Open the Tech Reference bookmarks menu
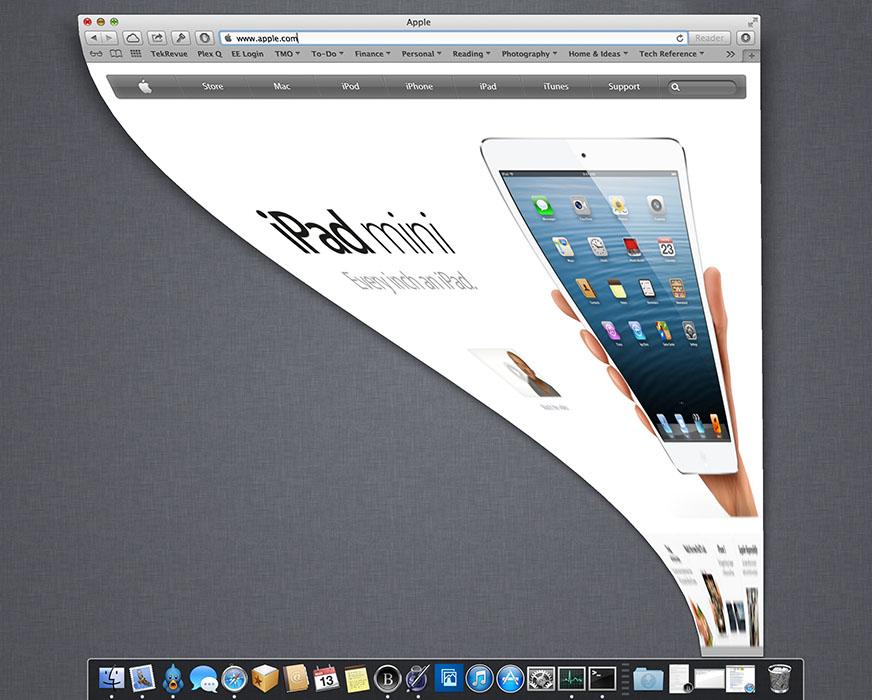The height and width of the screenshot is (700, 872). [672, 54]
